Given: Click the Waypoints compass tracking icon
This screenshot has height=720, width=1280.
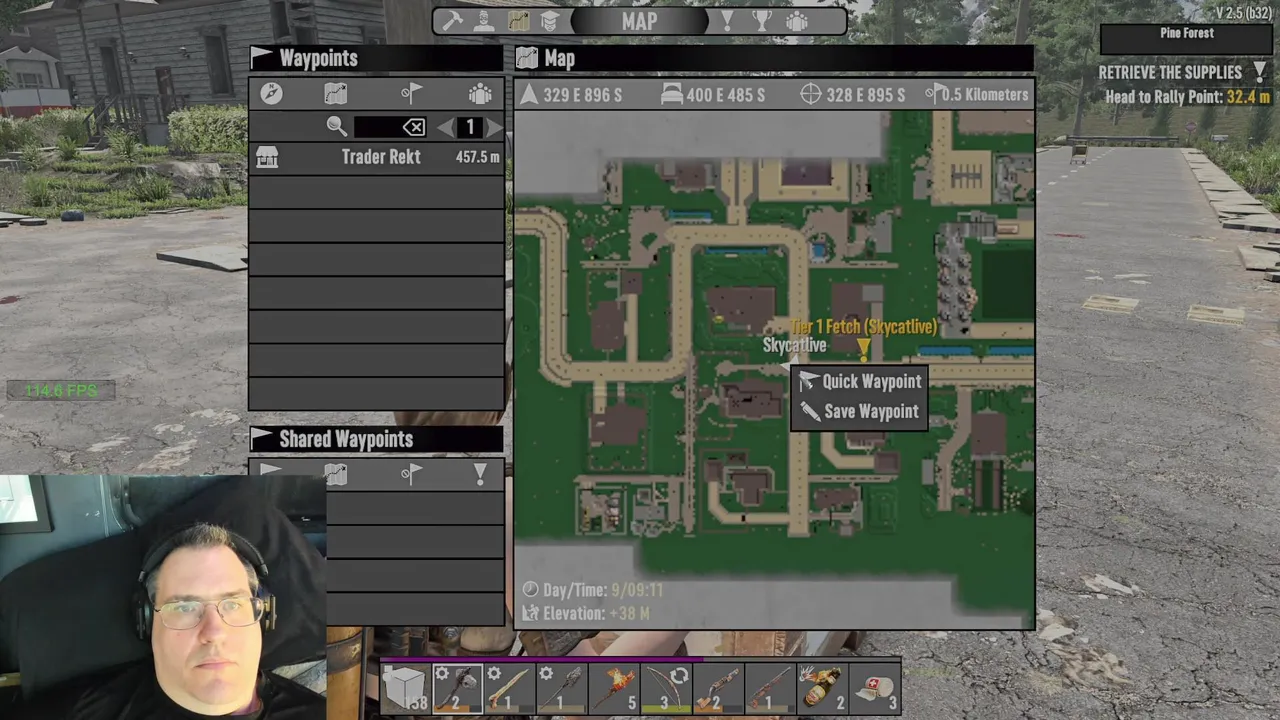Looking at the screenshot, I should point(271,93).
